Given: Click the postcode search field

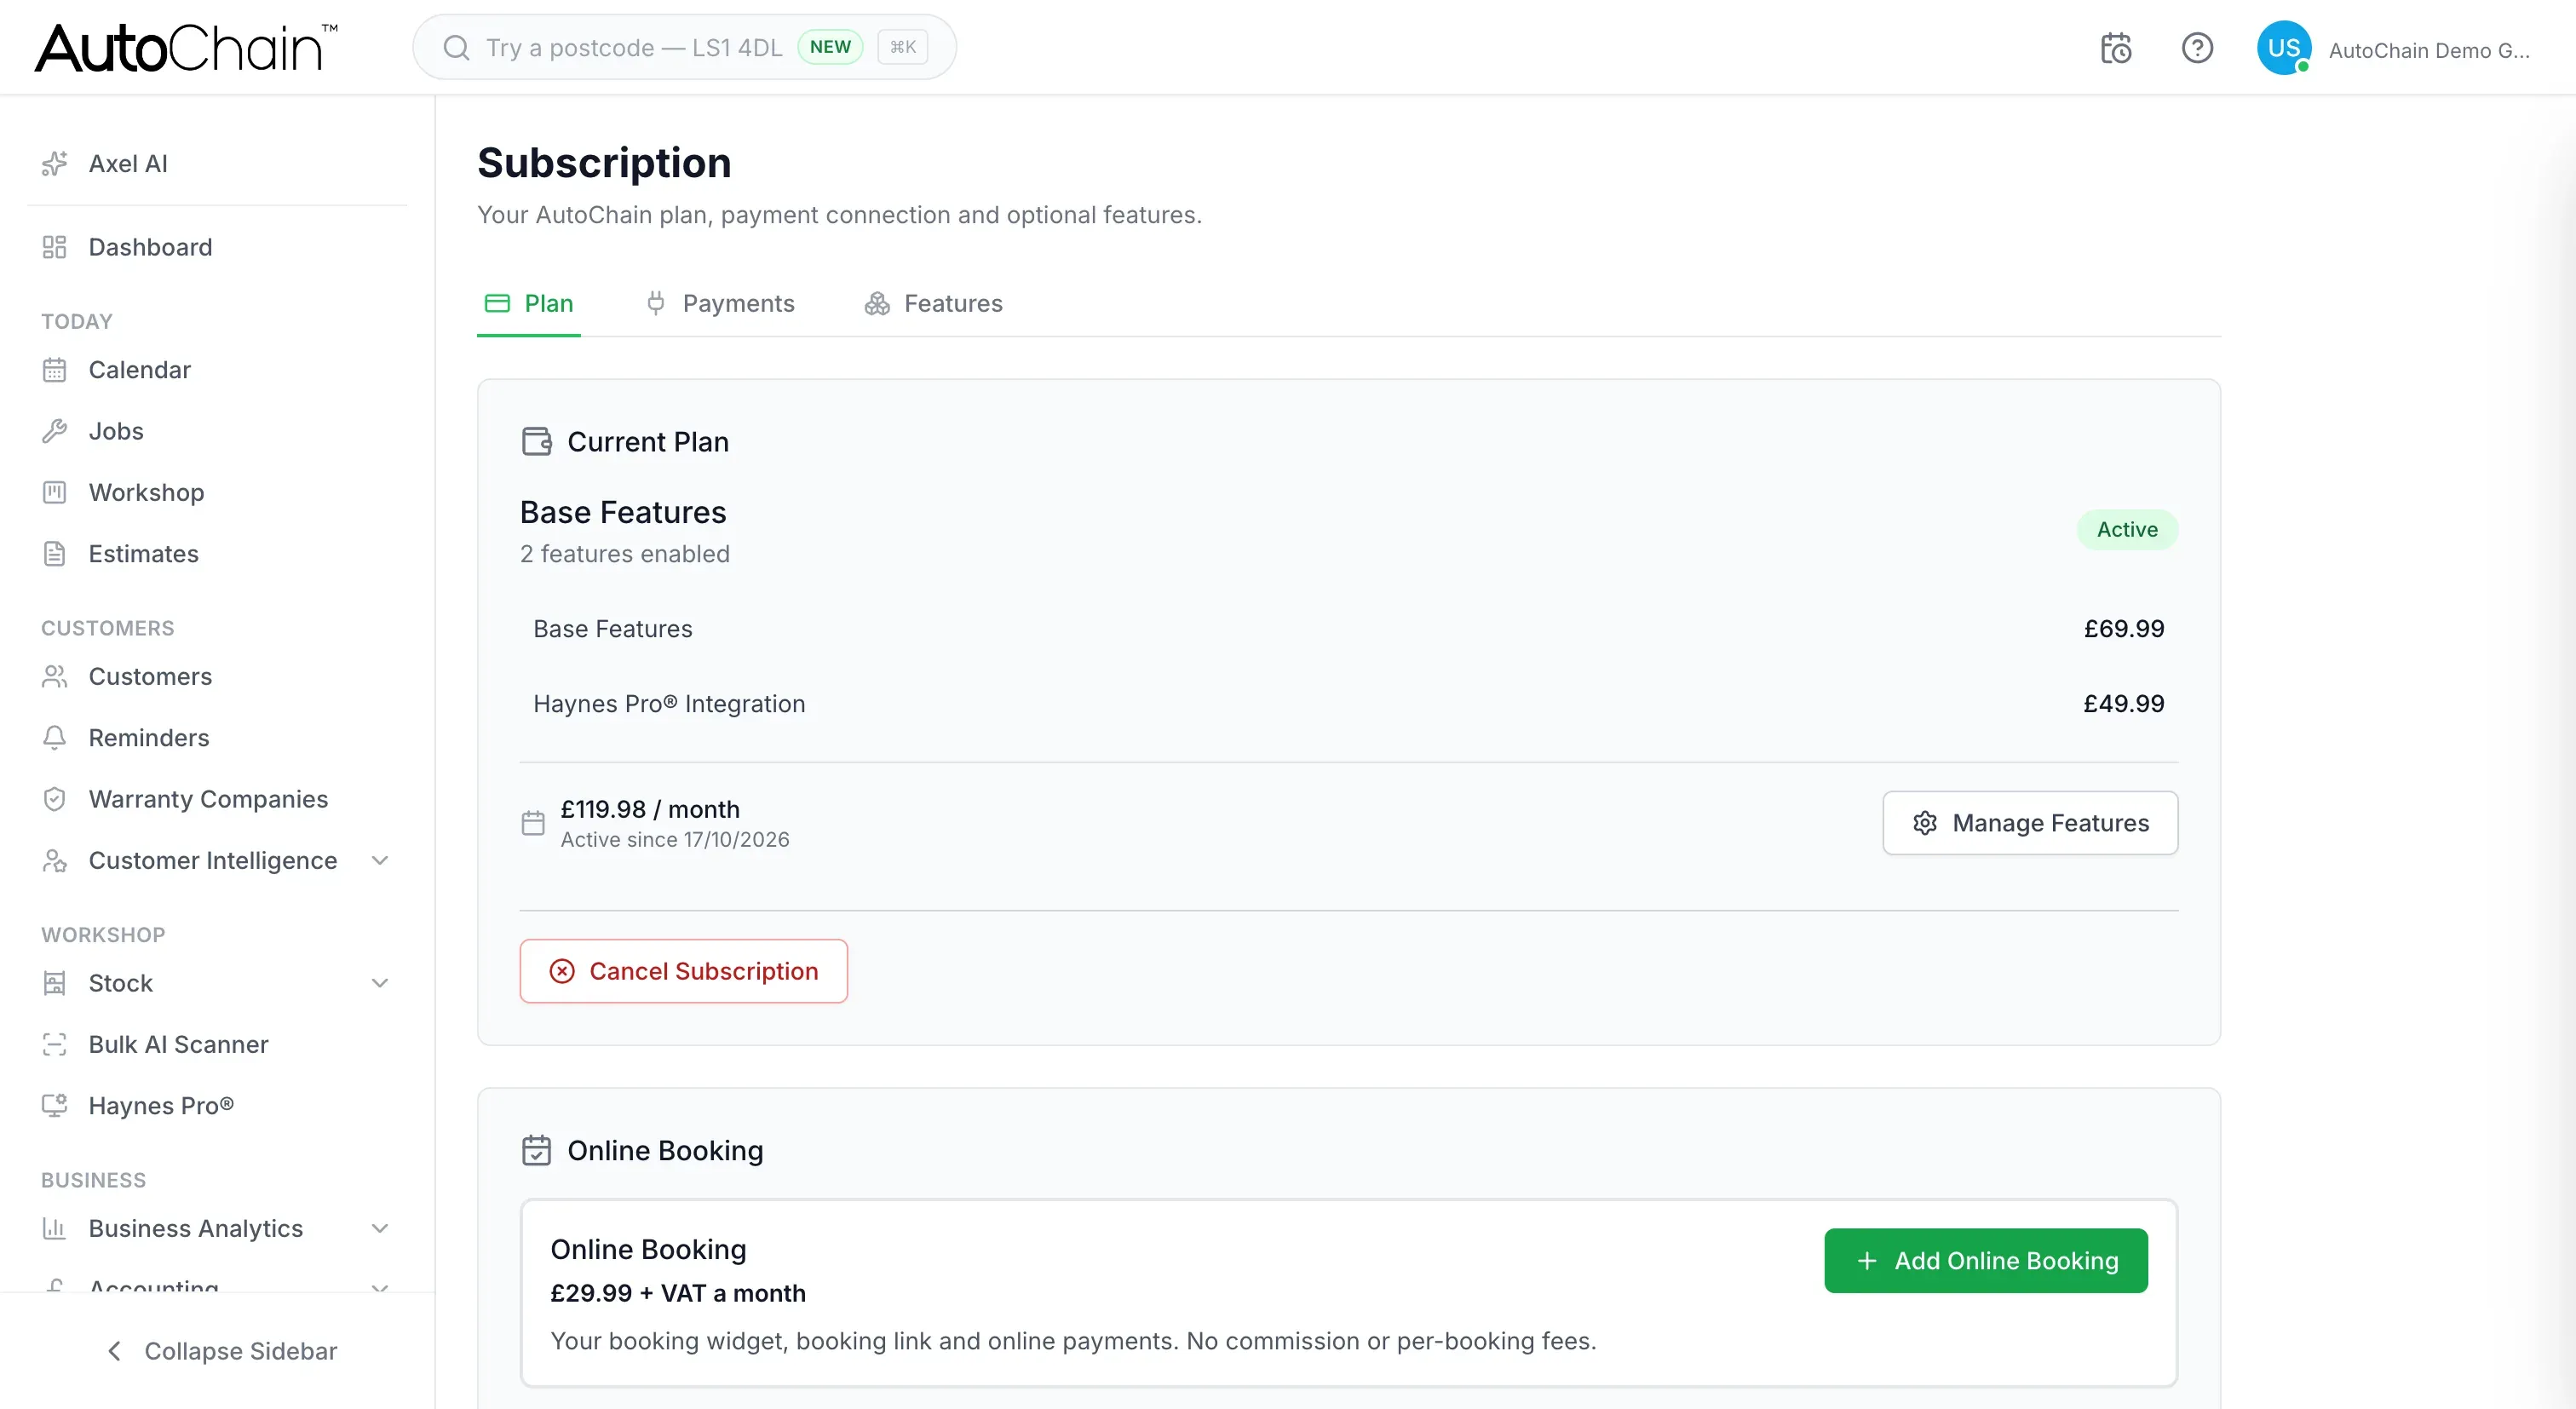Looking at the screenshot, I should click(x=684, y=47).
